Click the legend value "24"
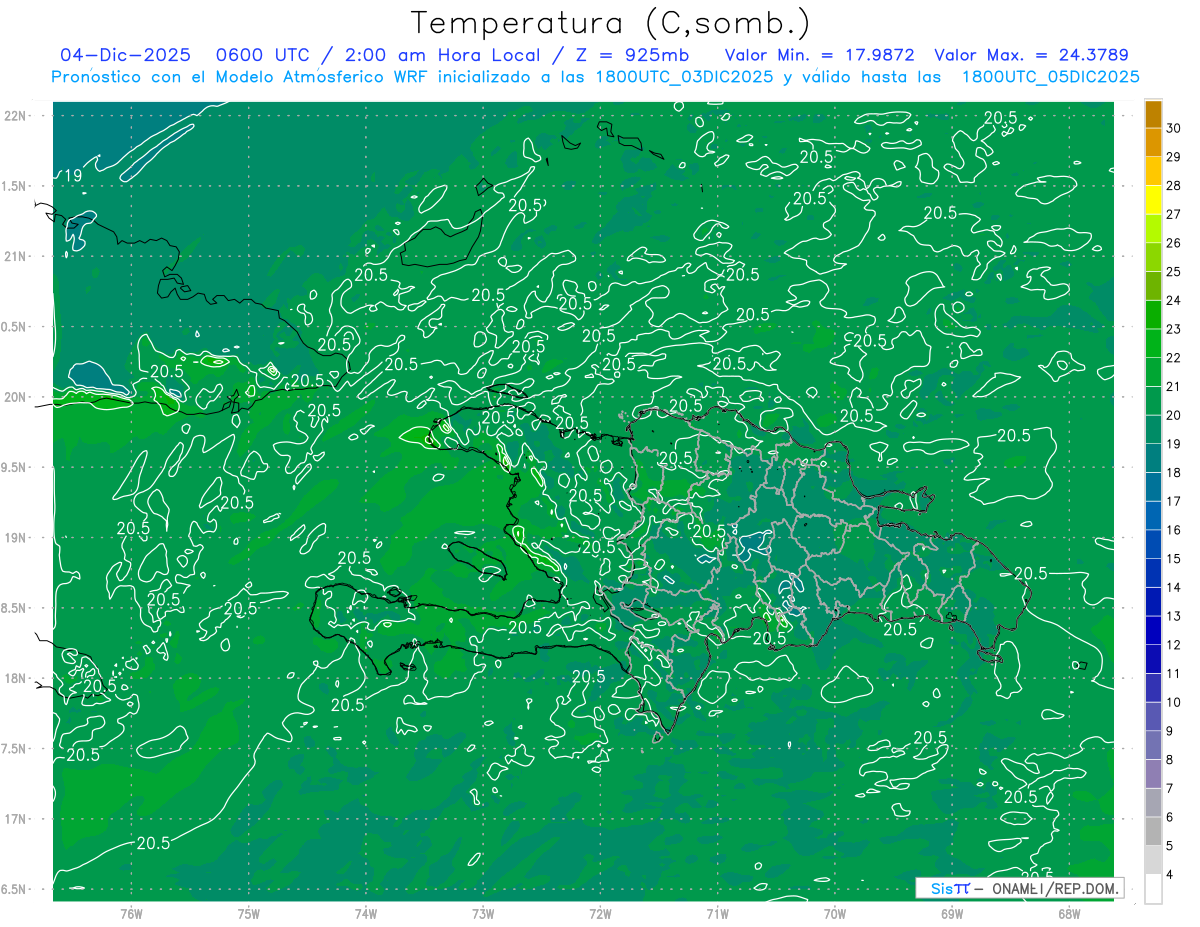 [1173, 300]
